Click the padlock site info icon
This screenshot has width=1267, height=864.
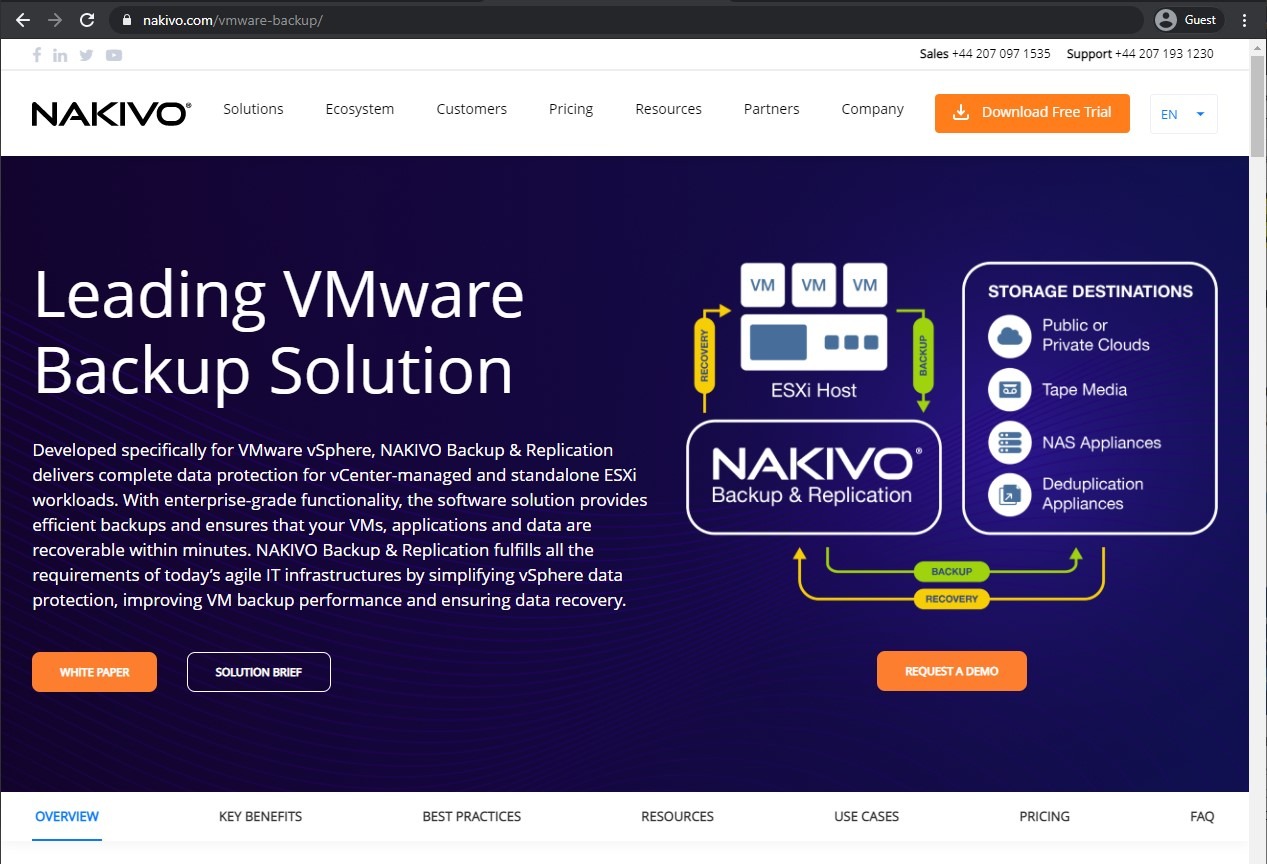point(126,20)
